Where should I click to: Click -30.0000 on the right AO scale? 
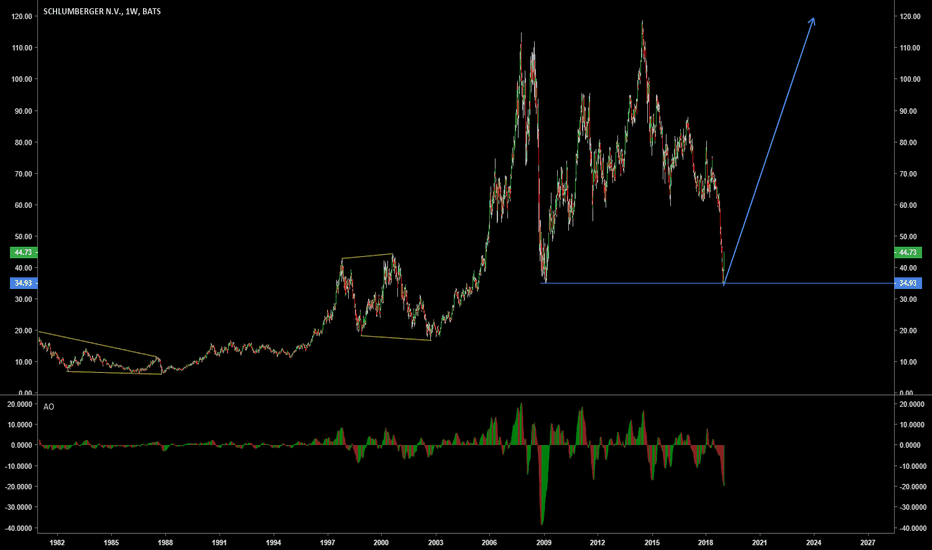click(x=912, y=508)
